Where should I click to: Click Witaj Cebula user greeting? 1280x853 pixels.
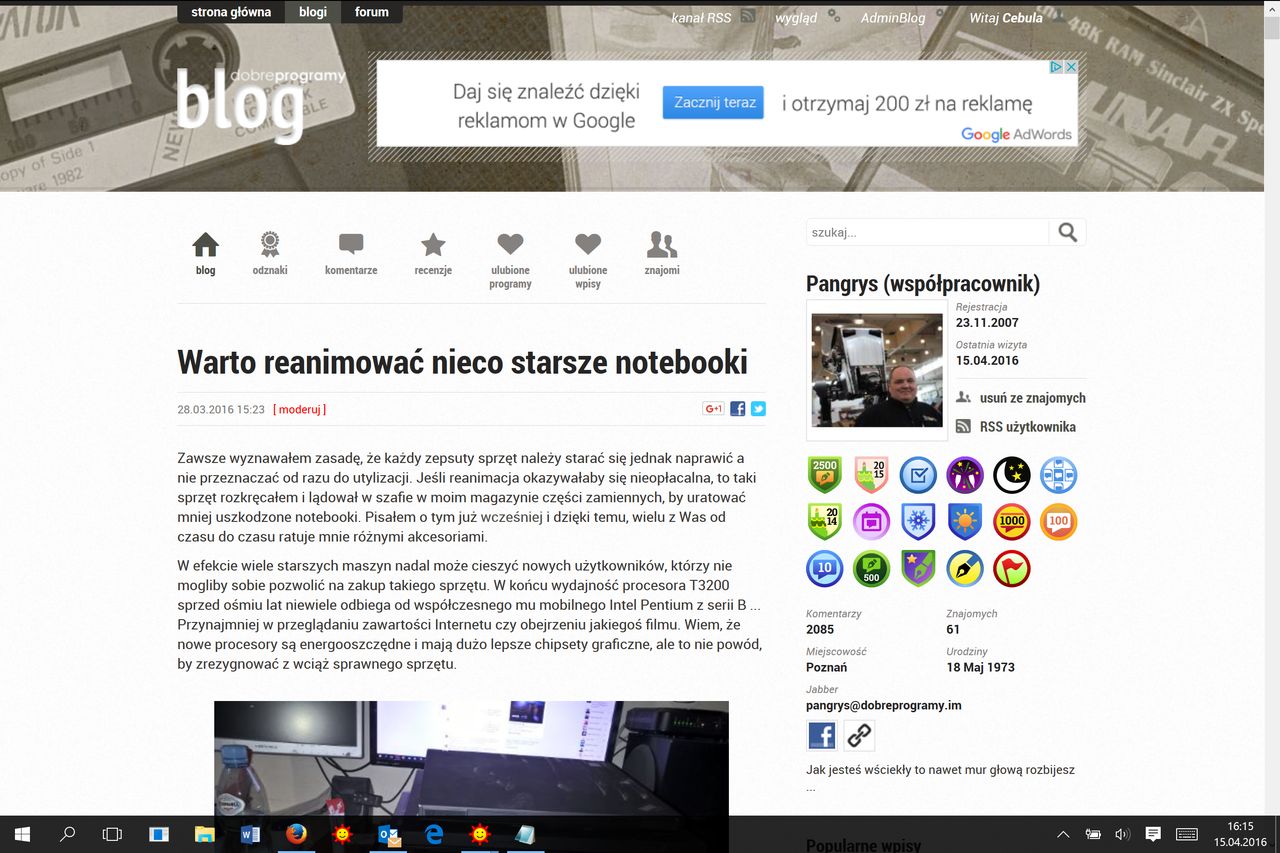click(x=1006, y=17)
